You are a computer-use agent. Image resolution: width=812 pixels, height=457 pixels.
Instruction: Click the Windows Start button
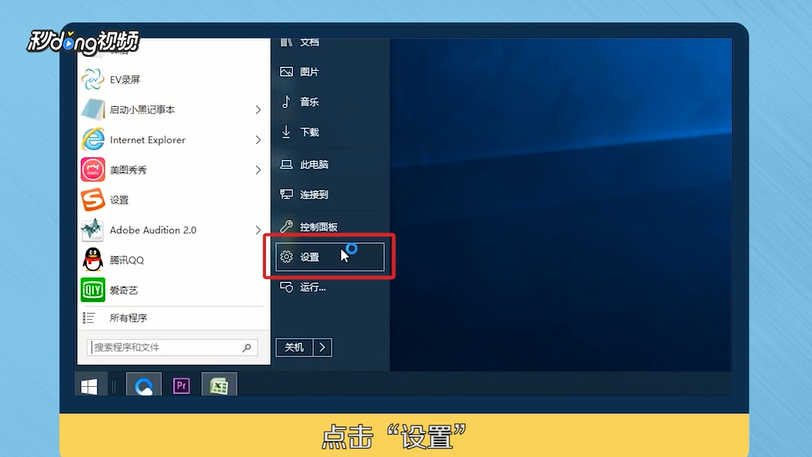[89, 386]
